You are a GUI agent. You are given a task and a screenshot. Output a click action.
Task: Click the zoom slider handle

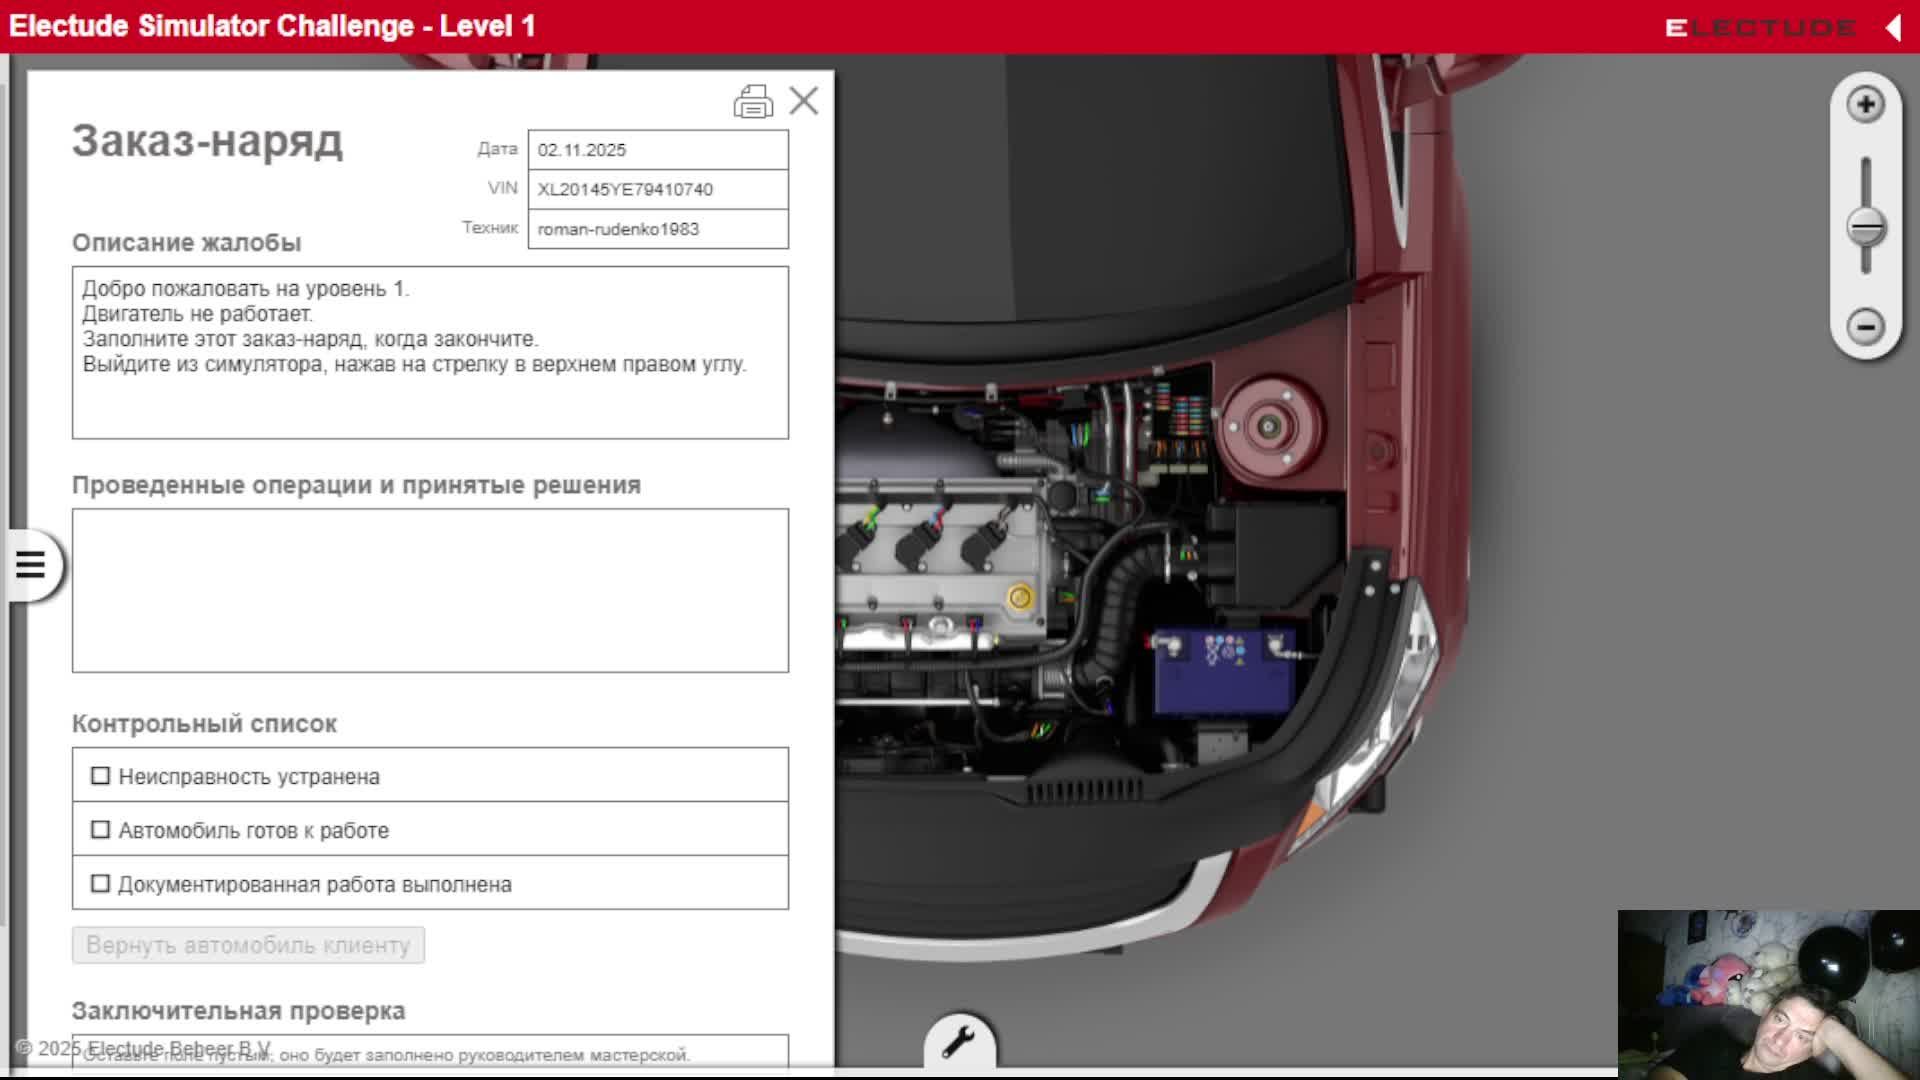click(x=1866, y=228)
